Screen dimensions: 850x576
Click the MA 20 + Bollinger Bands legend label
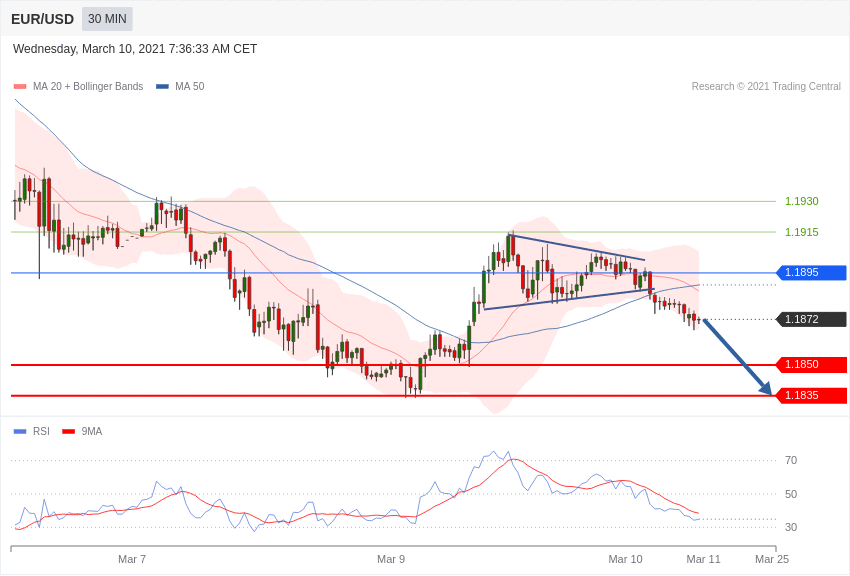tap(88, 87)
